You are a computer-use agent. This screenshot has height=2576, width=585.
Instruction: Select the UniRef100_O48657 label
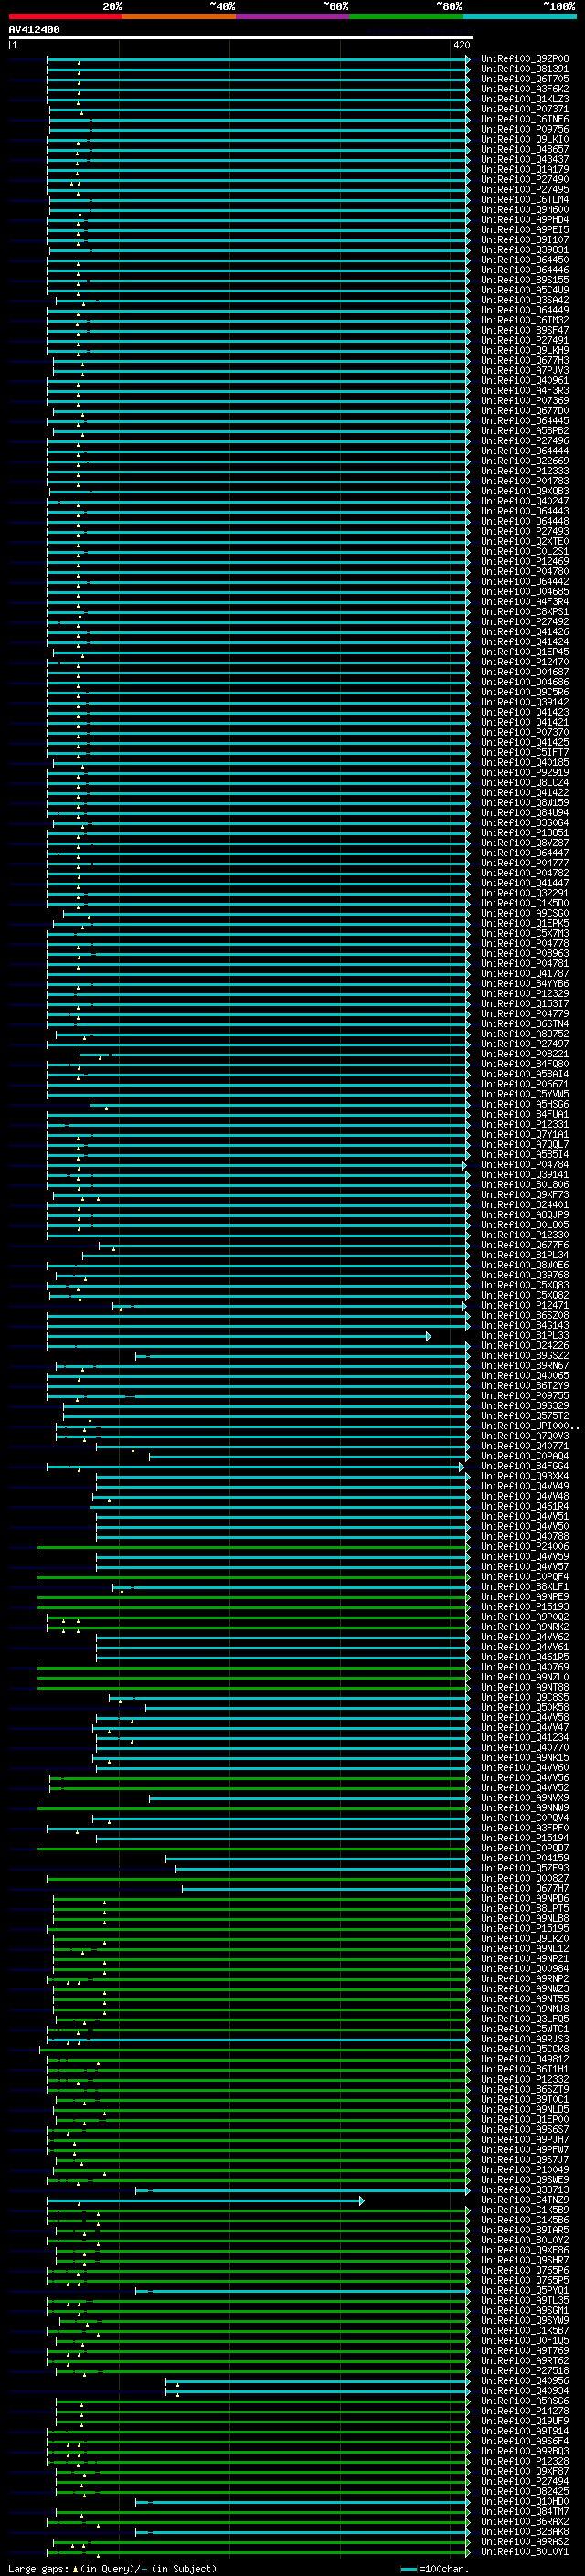coord(524,149)
